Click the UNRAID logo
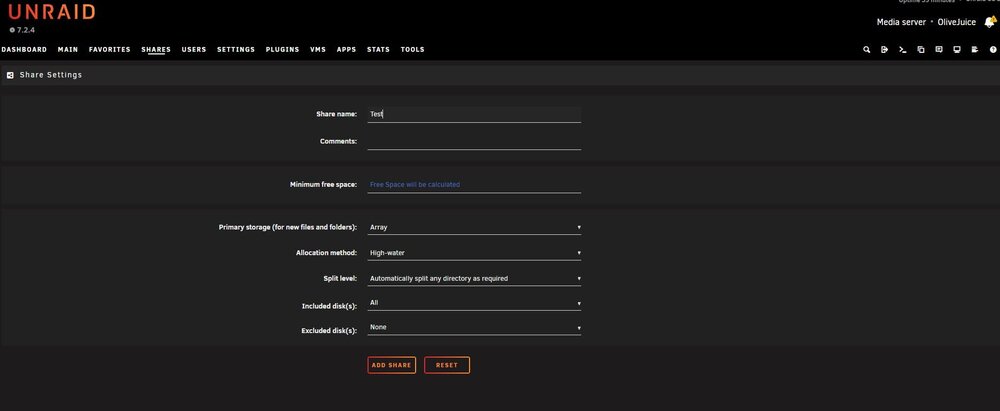The width and height of the screenshot is (1000, 411). pyautogui.click(x=52, y=11)
